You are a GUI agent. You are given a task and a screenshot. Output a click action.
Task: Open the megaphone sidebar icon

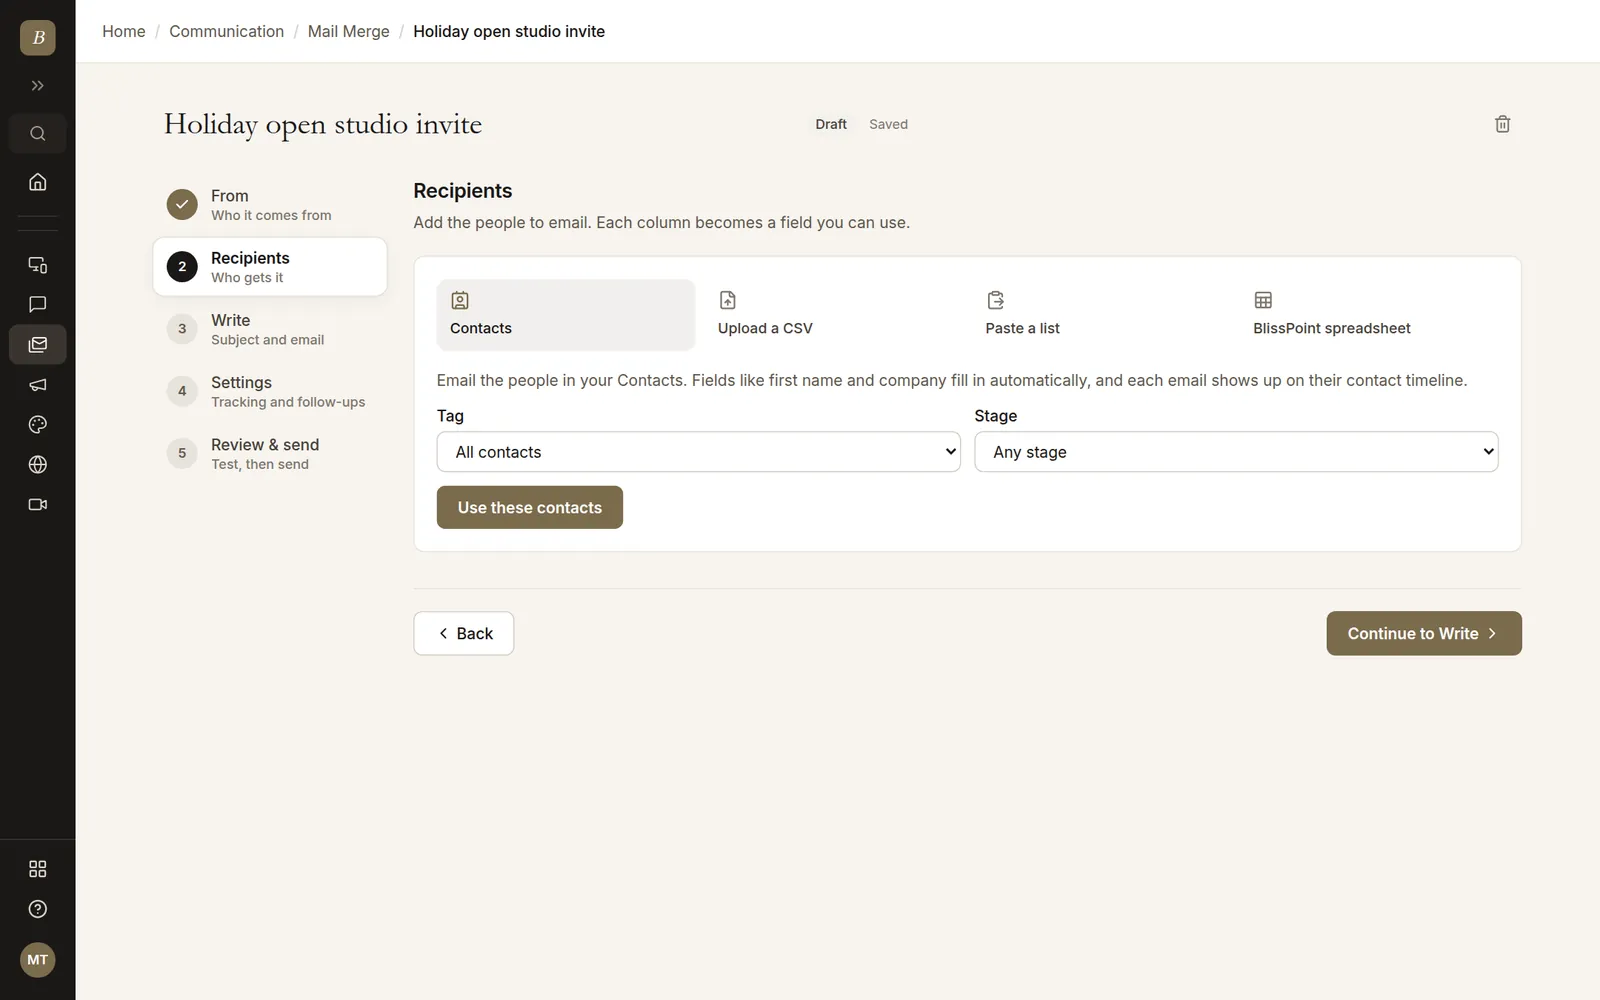(37, 384)
